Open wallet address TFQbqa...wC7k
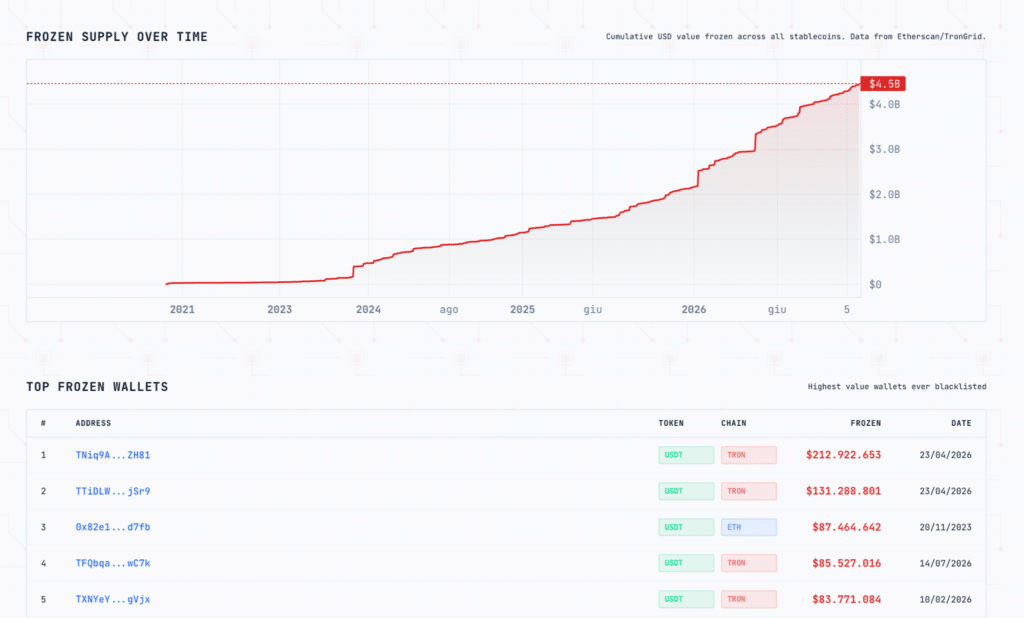This screenshot has height=618, width=1024. (x=112, y=563)
